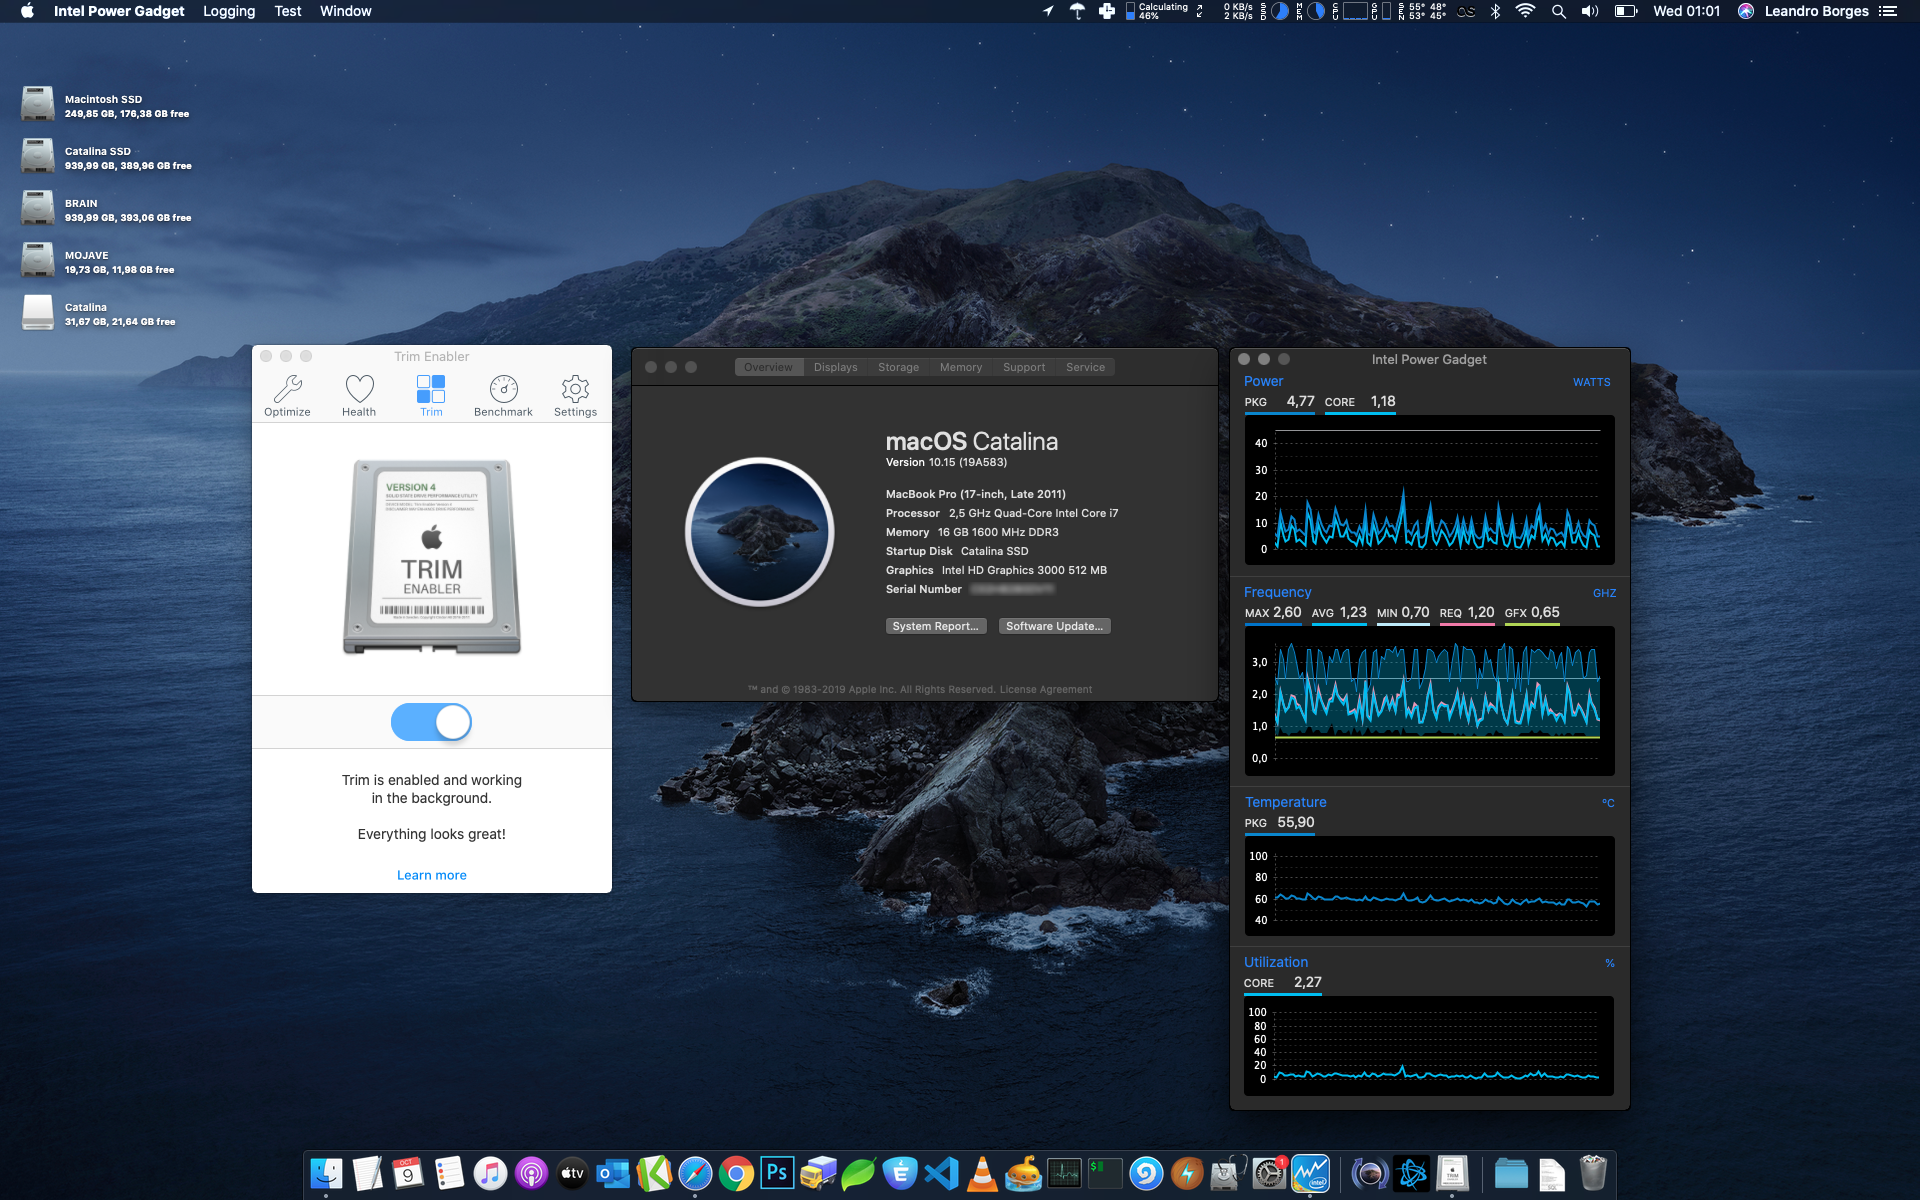Open Finder from the Dock

click(326, 1173)
